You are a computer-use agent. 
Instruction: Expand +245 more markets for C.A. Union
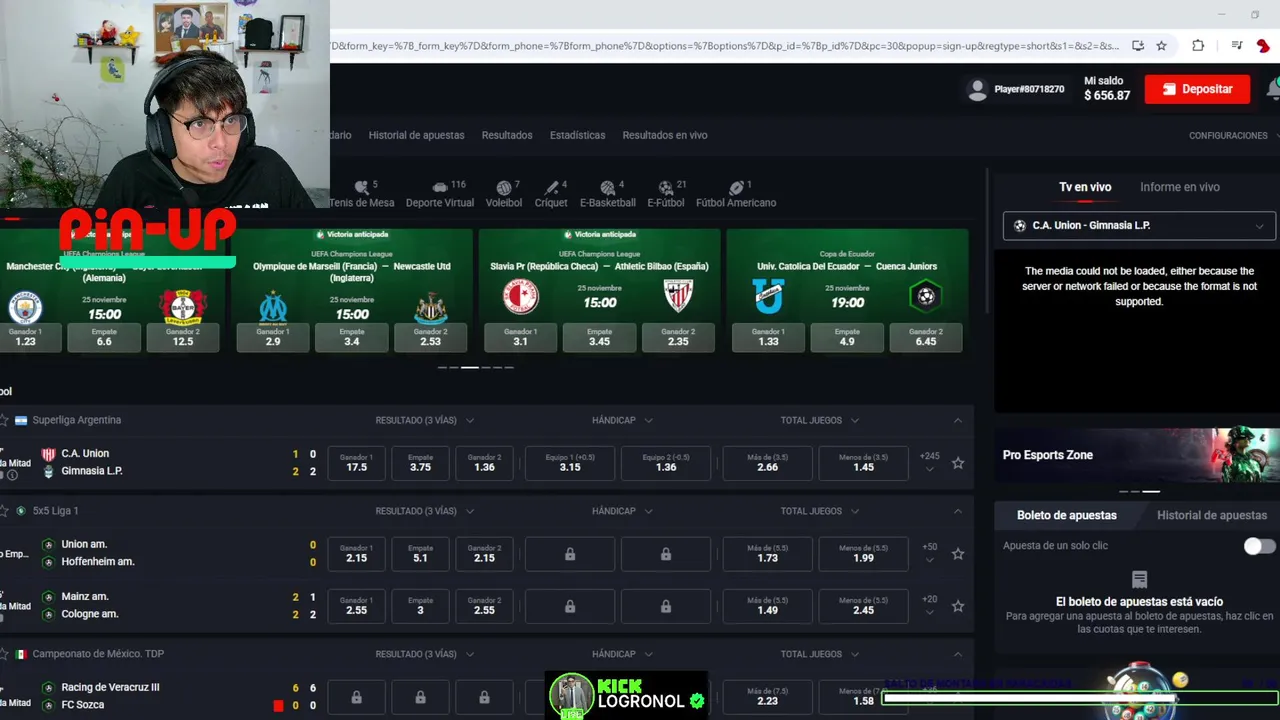click(930, 462)
